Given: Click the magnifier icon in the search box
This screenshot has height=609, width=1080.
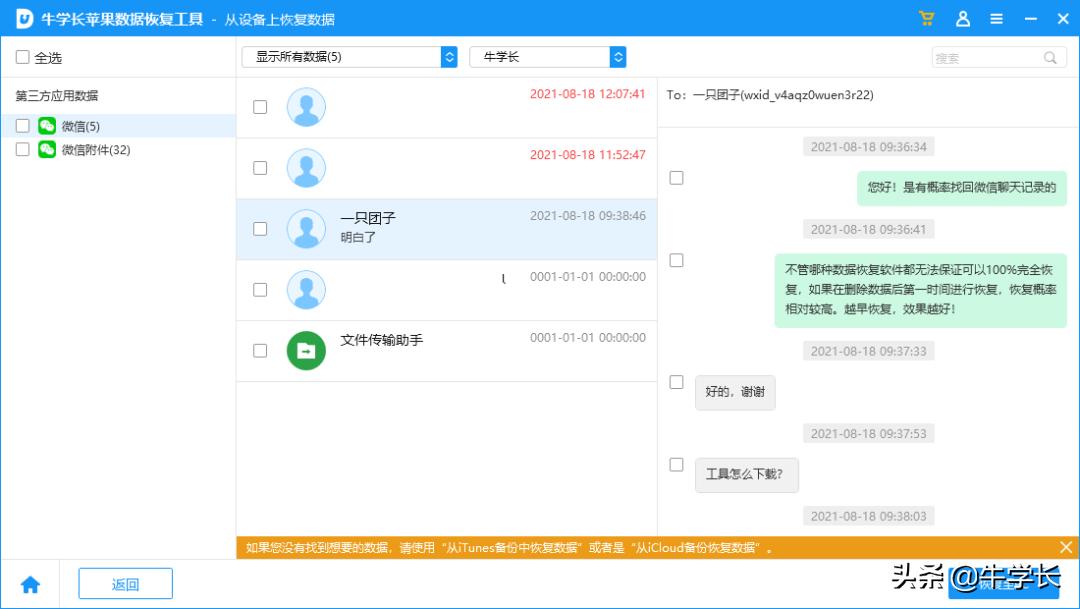Looking at the screenshot, I should click(1051, 58).
